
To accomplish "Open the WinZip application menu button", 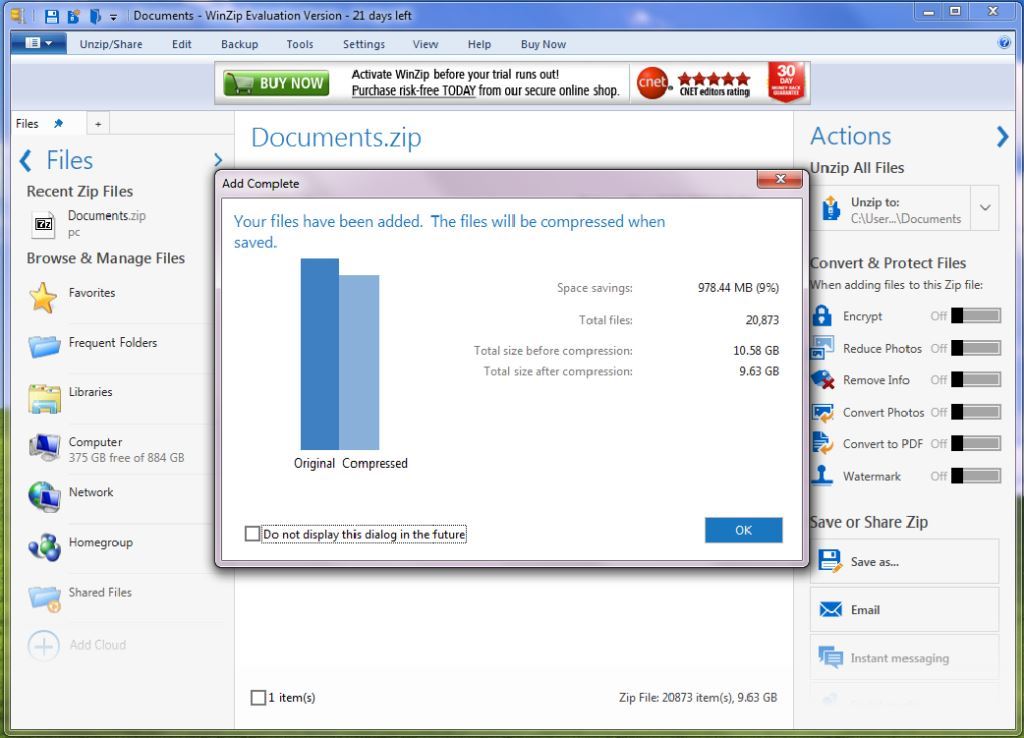I will tap(38, 43).
